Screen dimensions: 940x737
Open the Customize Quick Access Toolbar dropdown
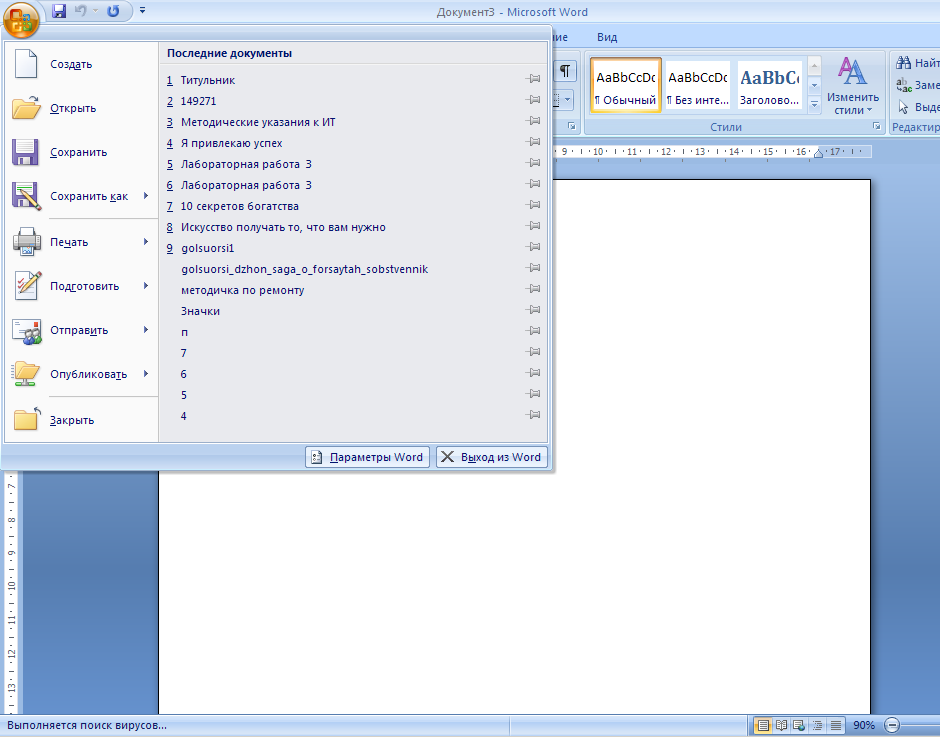point(142,12)
